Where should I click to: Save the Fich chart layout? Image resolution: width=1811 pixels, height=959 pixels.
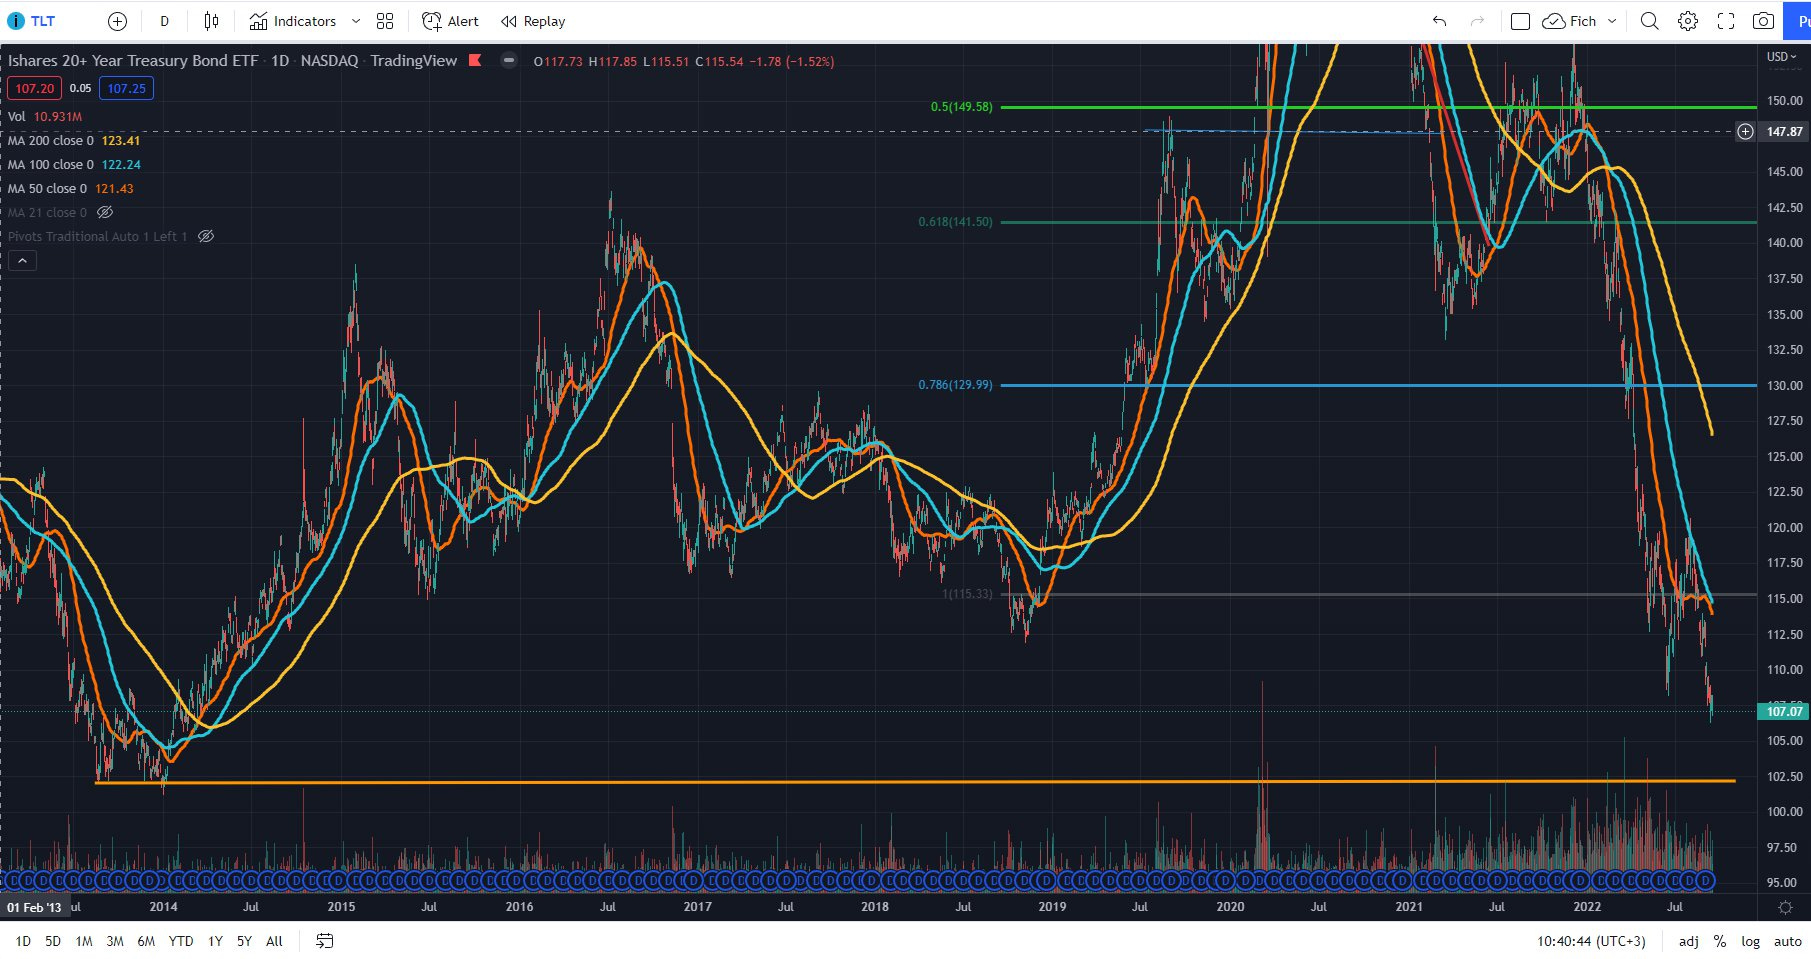1569,21
